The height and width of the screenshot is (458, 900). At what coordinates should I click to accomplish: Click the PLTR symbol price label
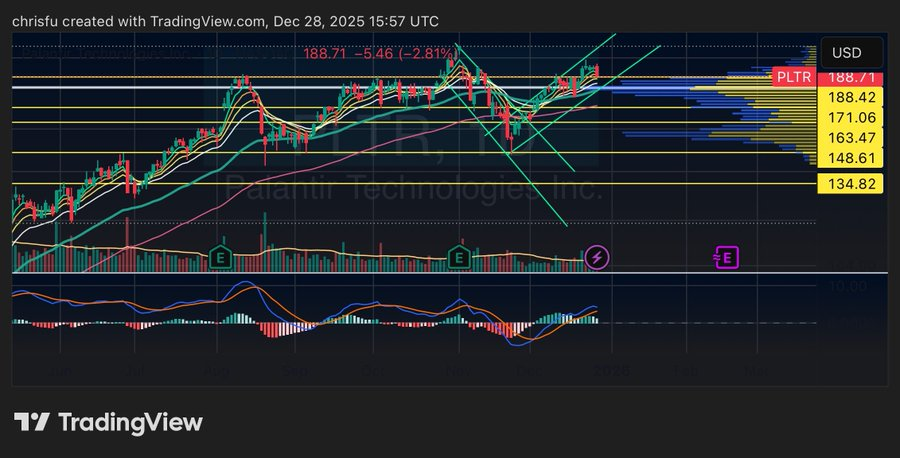[794, 77]
